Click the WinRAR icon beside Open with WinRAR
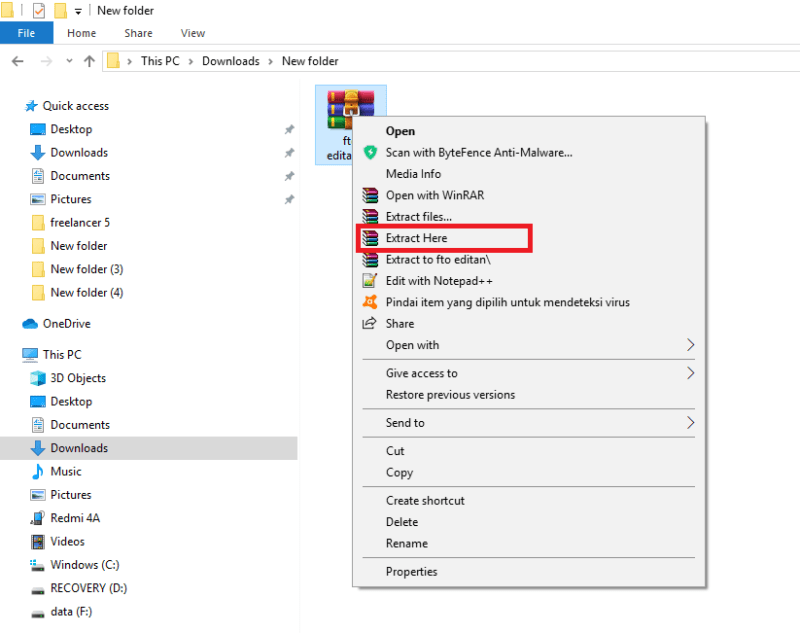Image resolution: width=800 pixels, height=633 pixels. click(x=370, y=195)
